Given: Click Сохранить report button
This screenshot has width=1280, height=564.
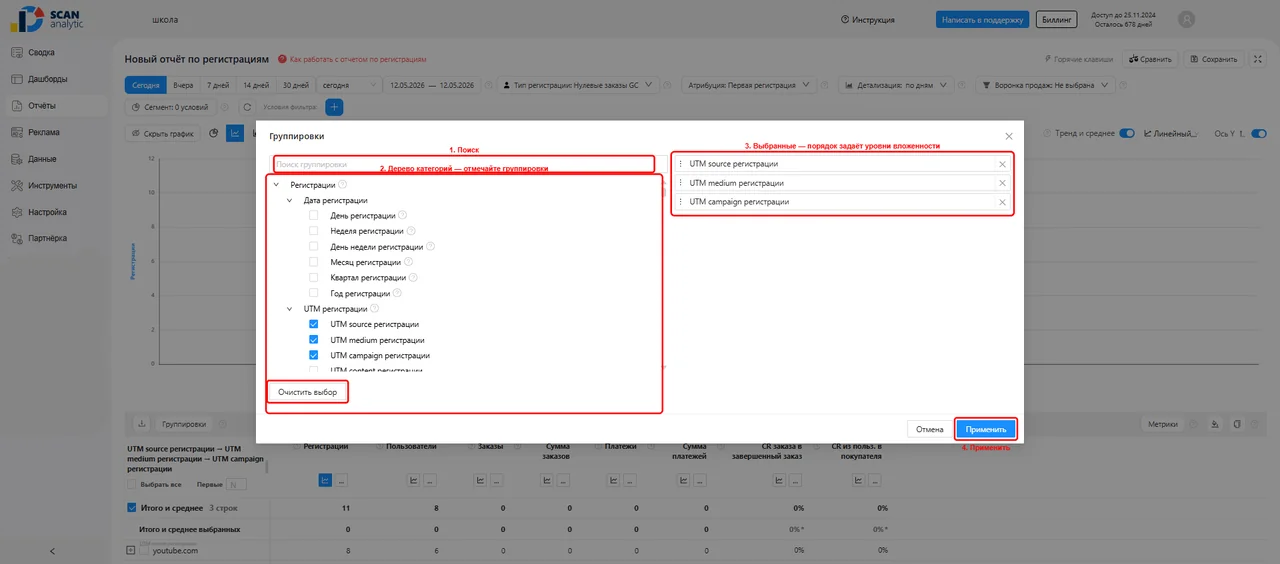Looking at the screenshot, I should click(1214, 59).
